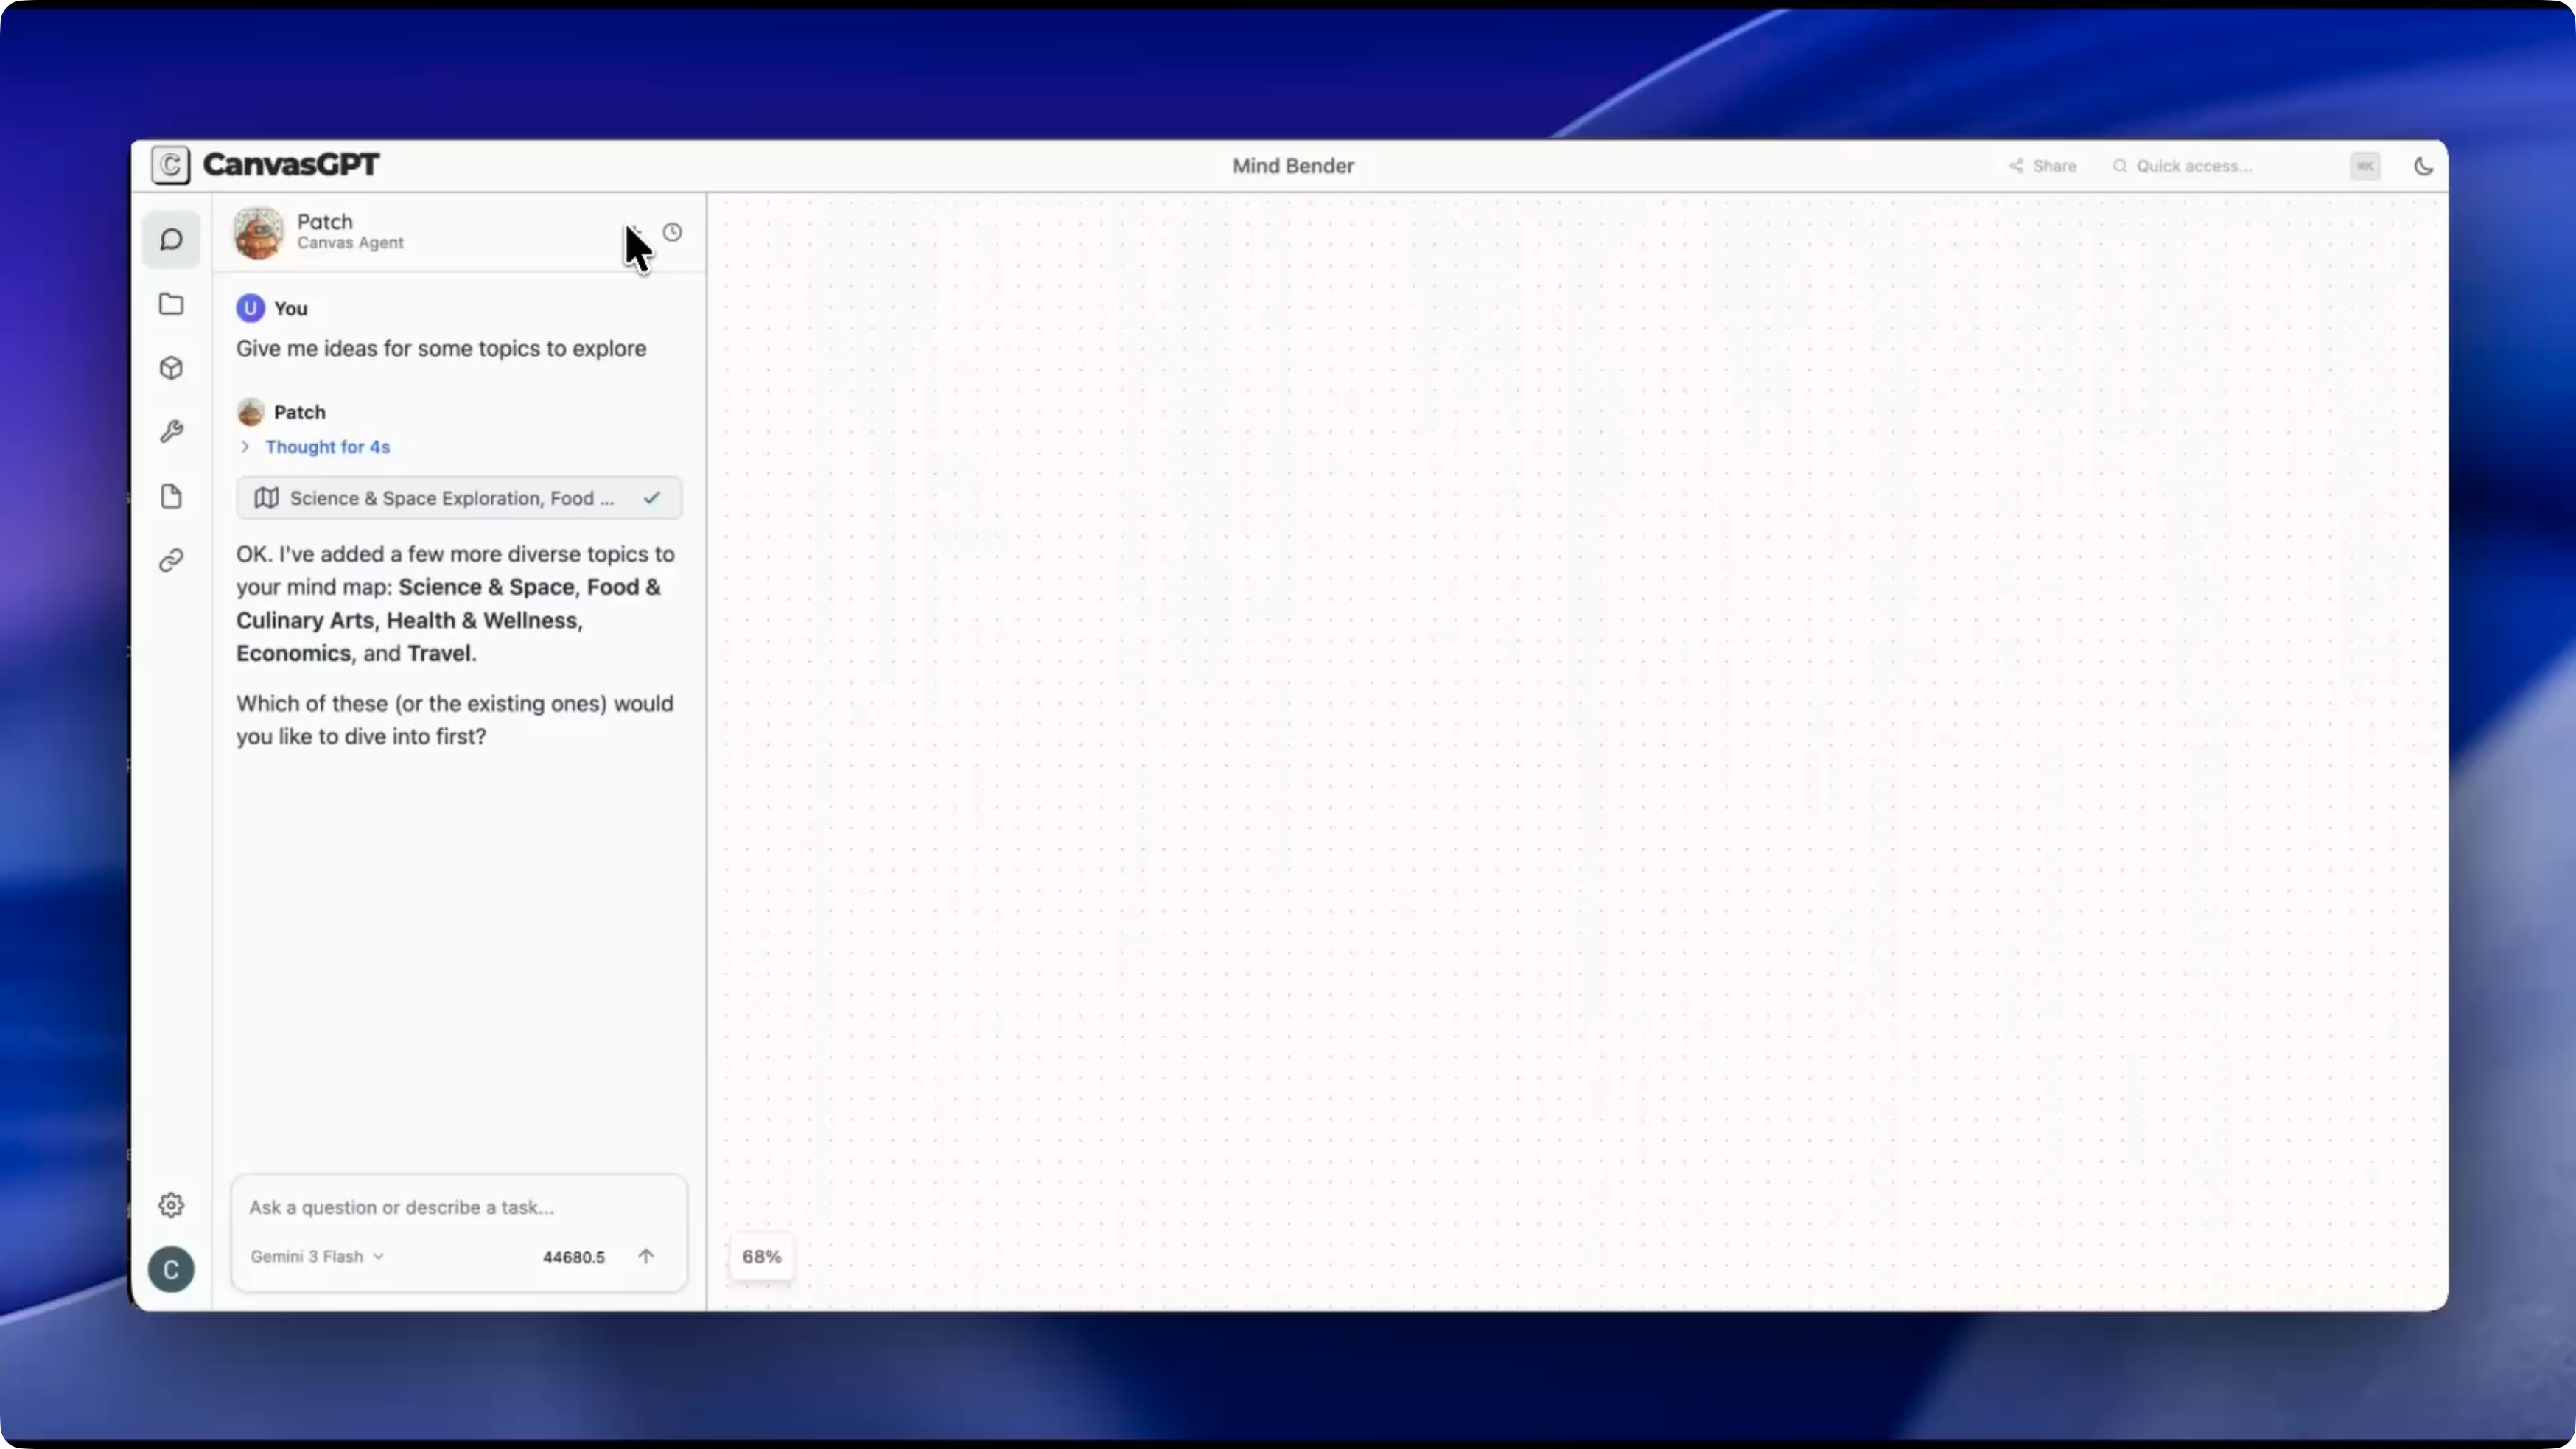Open the folder icon in sidebar

pyautogui.click(x=171, y=304)
